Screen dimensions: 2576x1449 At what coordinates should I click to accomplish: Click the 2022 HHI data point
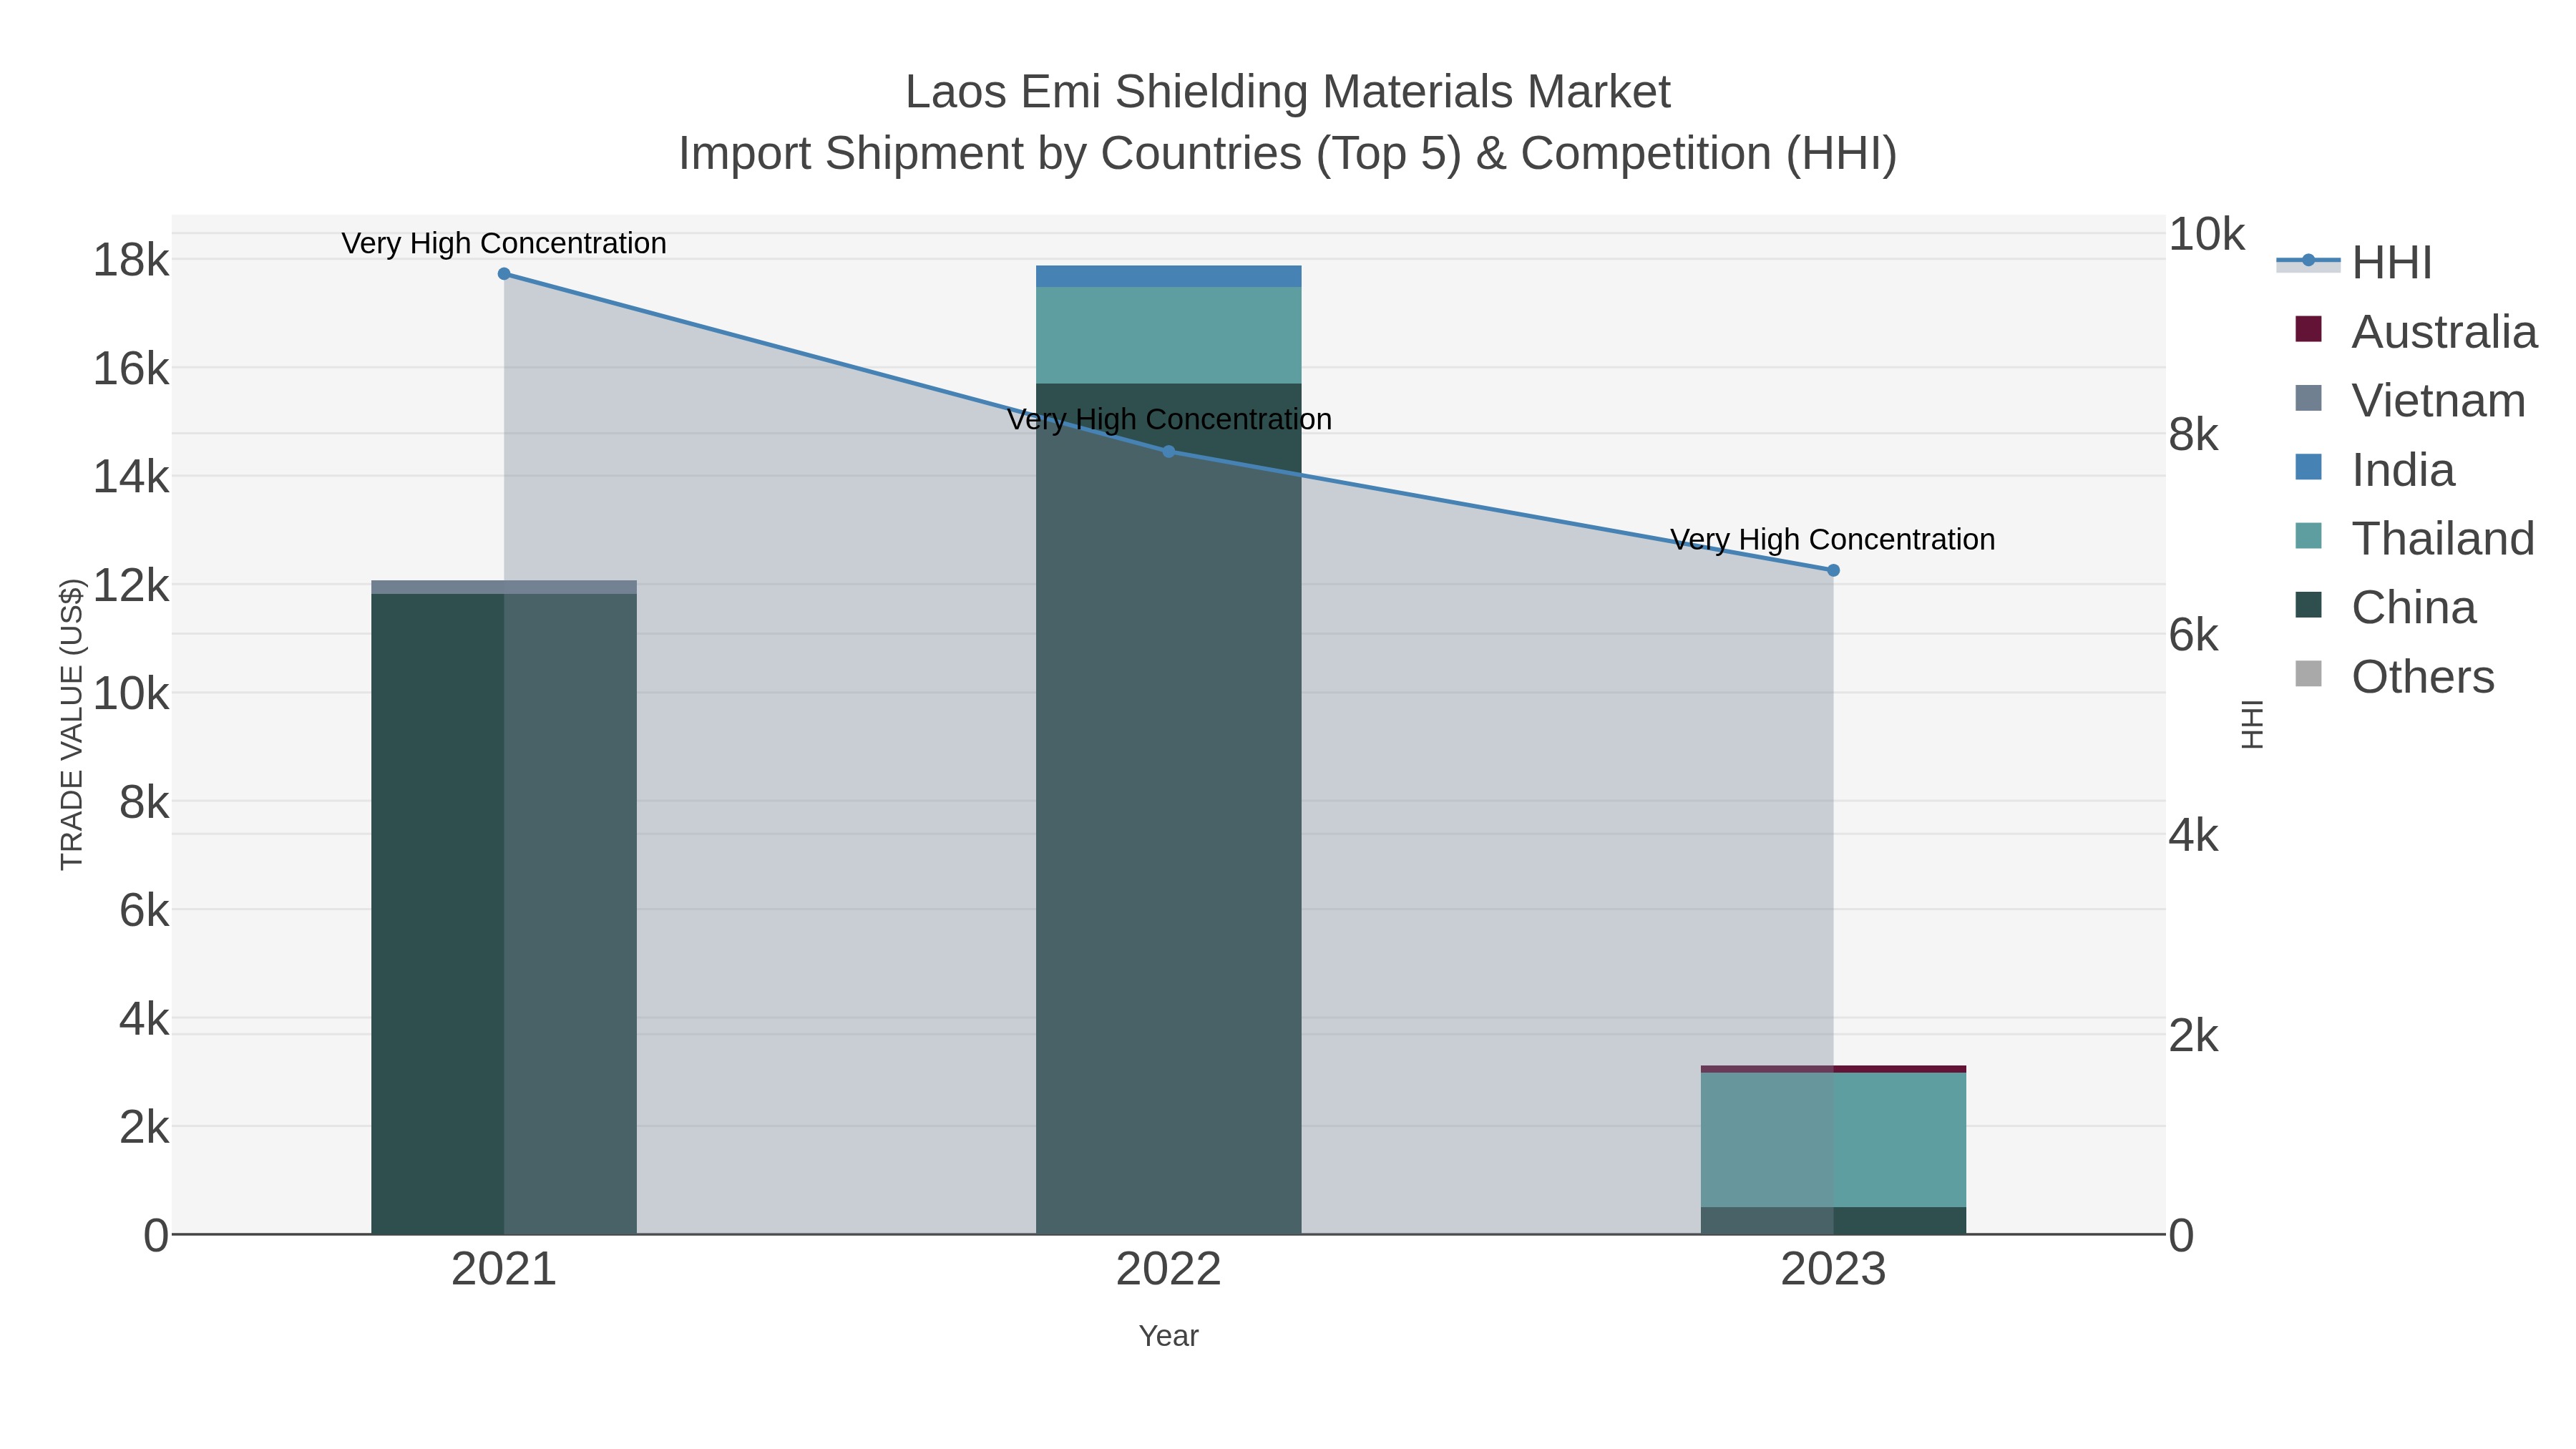click(1168, 452)
